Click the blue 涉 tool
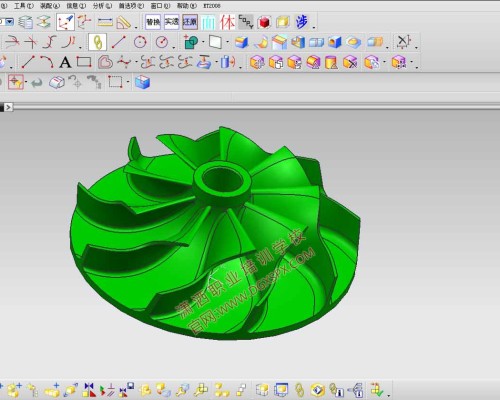The width and height of the screenshot is (500, 400). [x=301, y=22]
